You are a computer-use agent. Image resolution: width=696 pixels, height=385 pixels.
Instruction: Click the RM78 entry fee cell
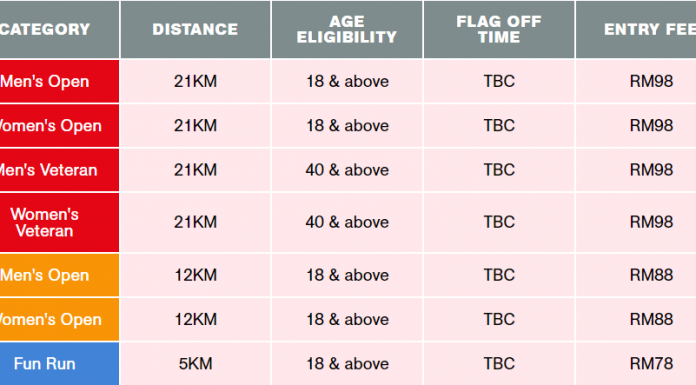(636, 364)
